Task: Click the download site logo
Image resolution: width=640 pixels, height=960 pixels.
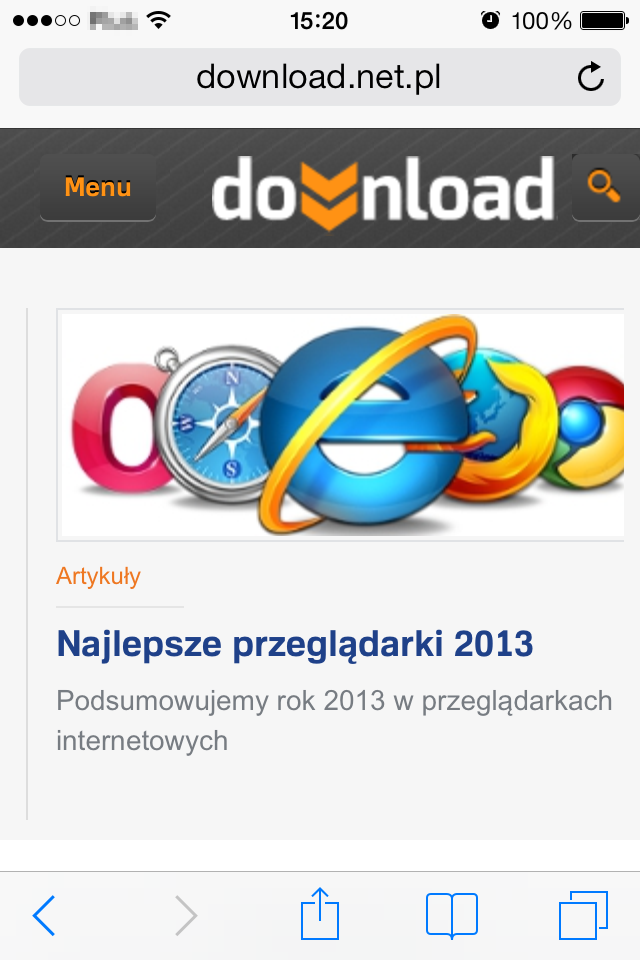Action: [x=383, y=191]
